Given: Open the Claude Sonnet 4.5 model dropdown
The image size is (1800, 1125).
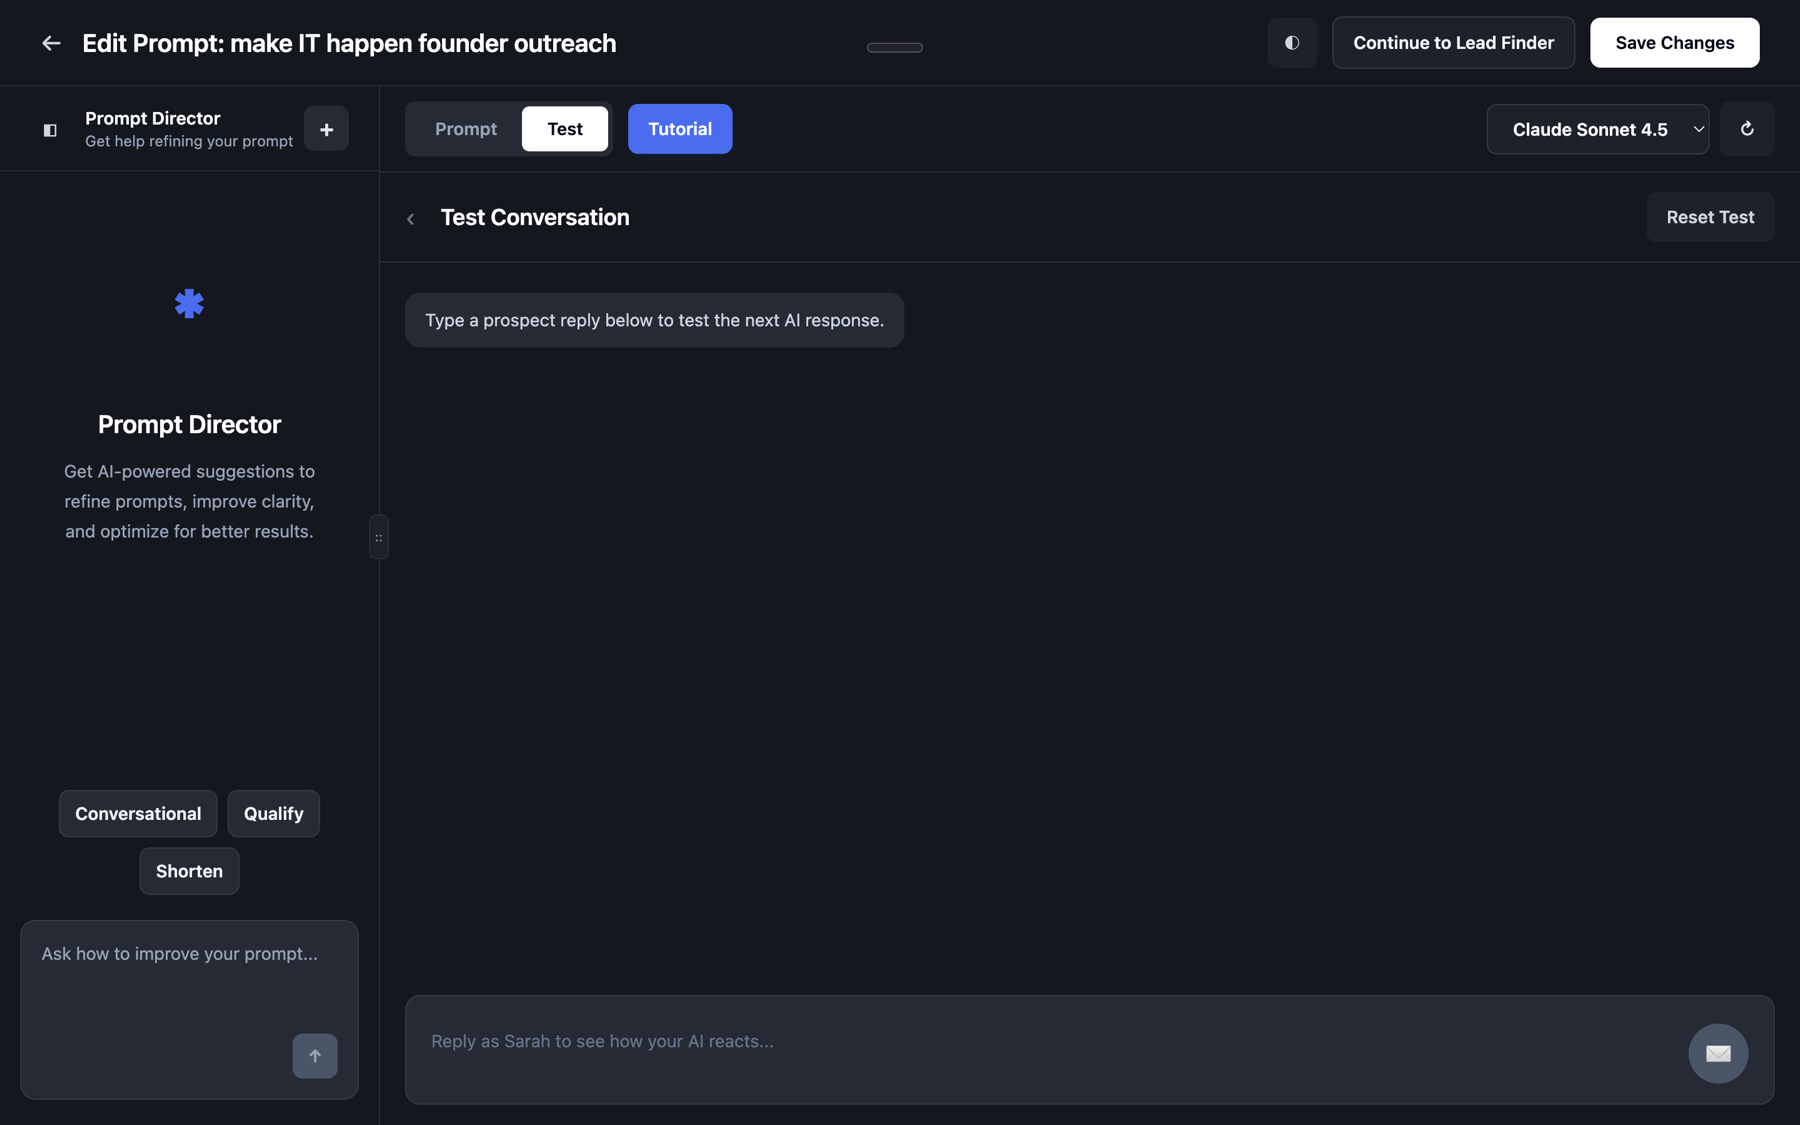Looking at the screenshot, I should click(1598, 129).
